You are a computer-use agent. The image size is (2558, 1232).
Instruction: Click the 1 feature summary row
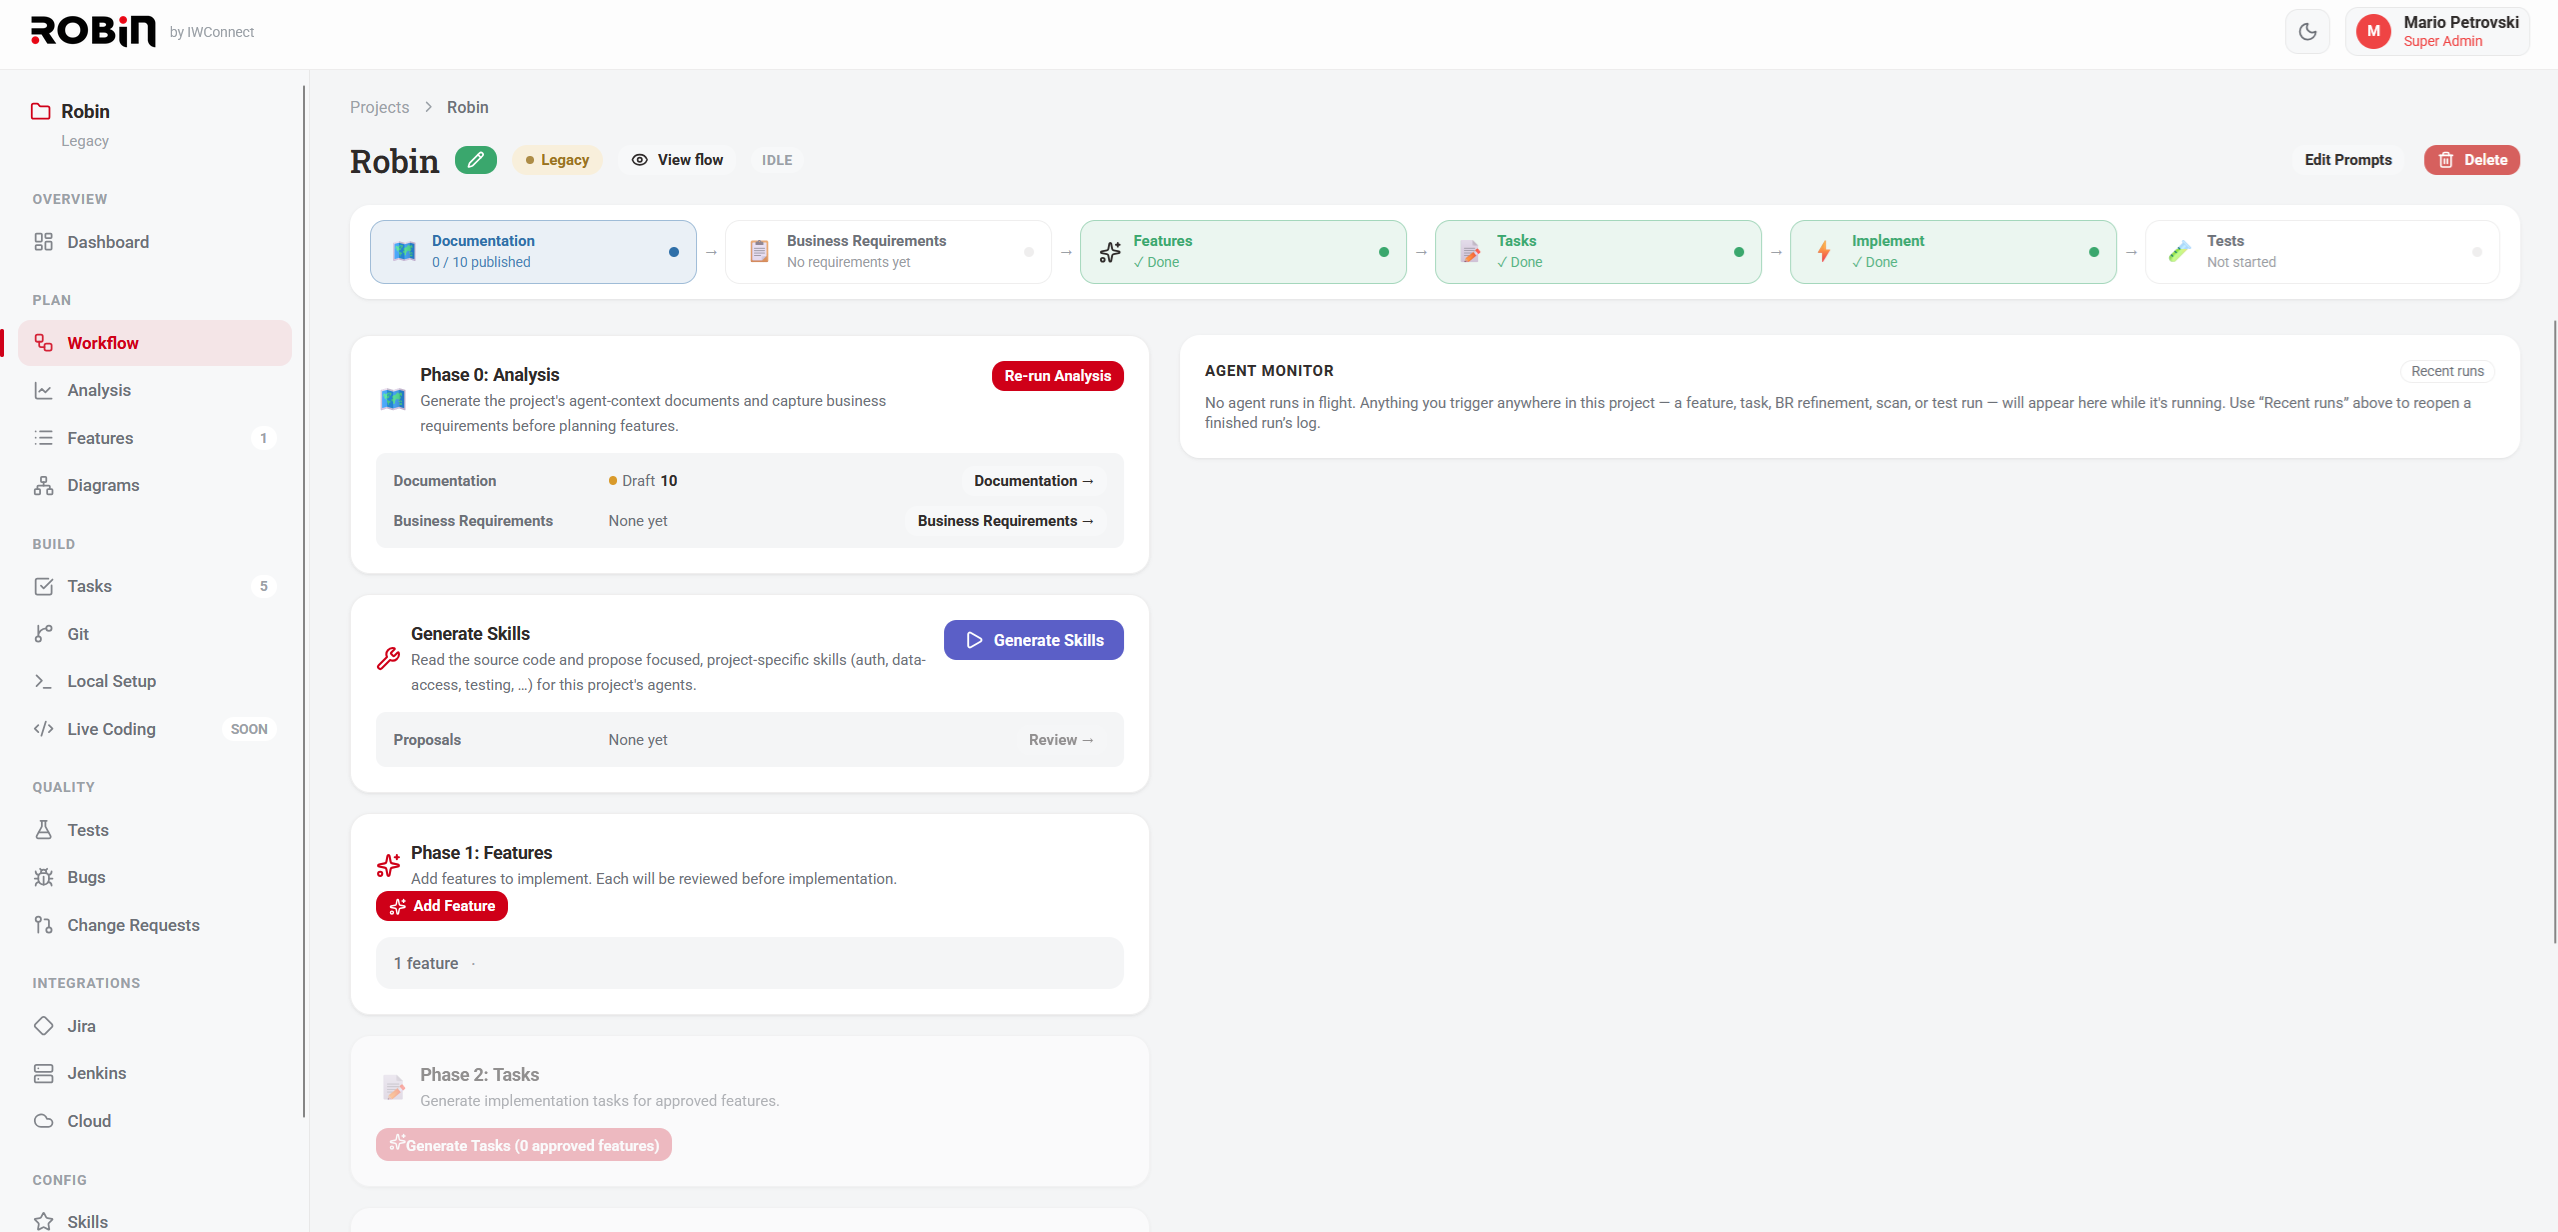pyautogui.click(x=750, y=963)
